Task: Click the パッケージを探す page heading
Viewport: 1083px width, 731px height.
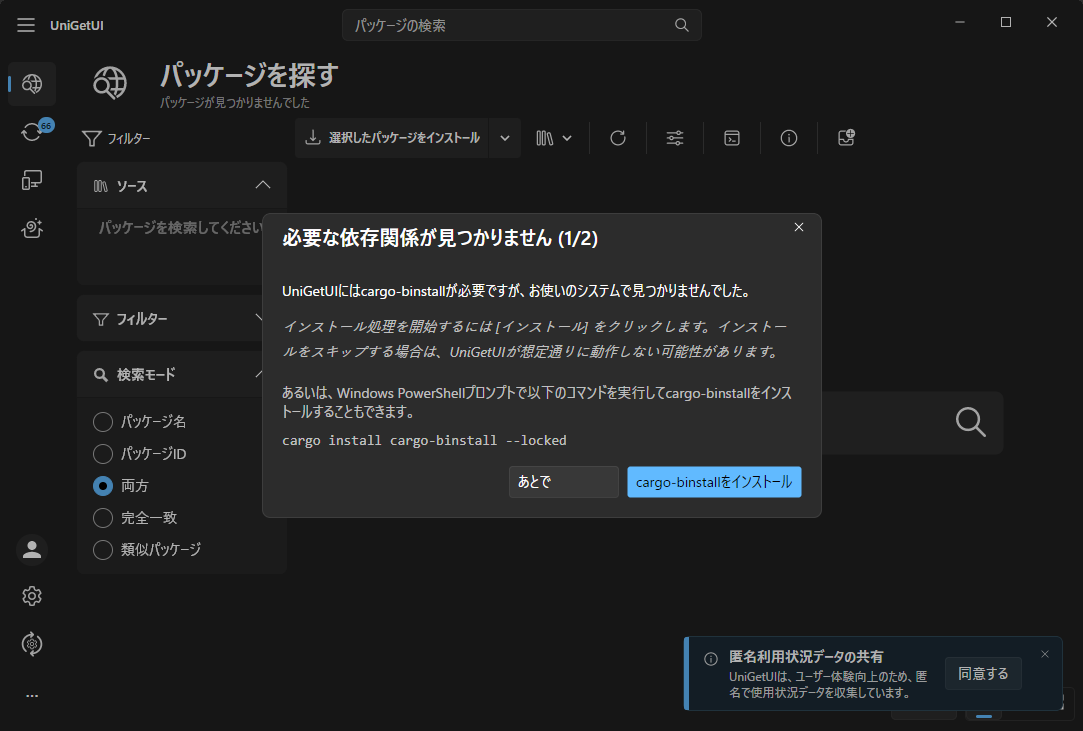Action: (x=249, y=75)
